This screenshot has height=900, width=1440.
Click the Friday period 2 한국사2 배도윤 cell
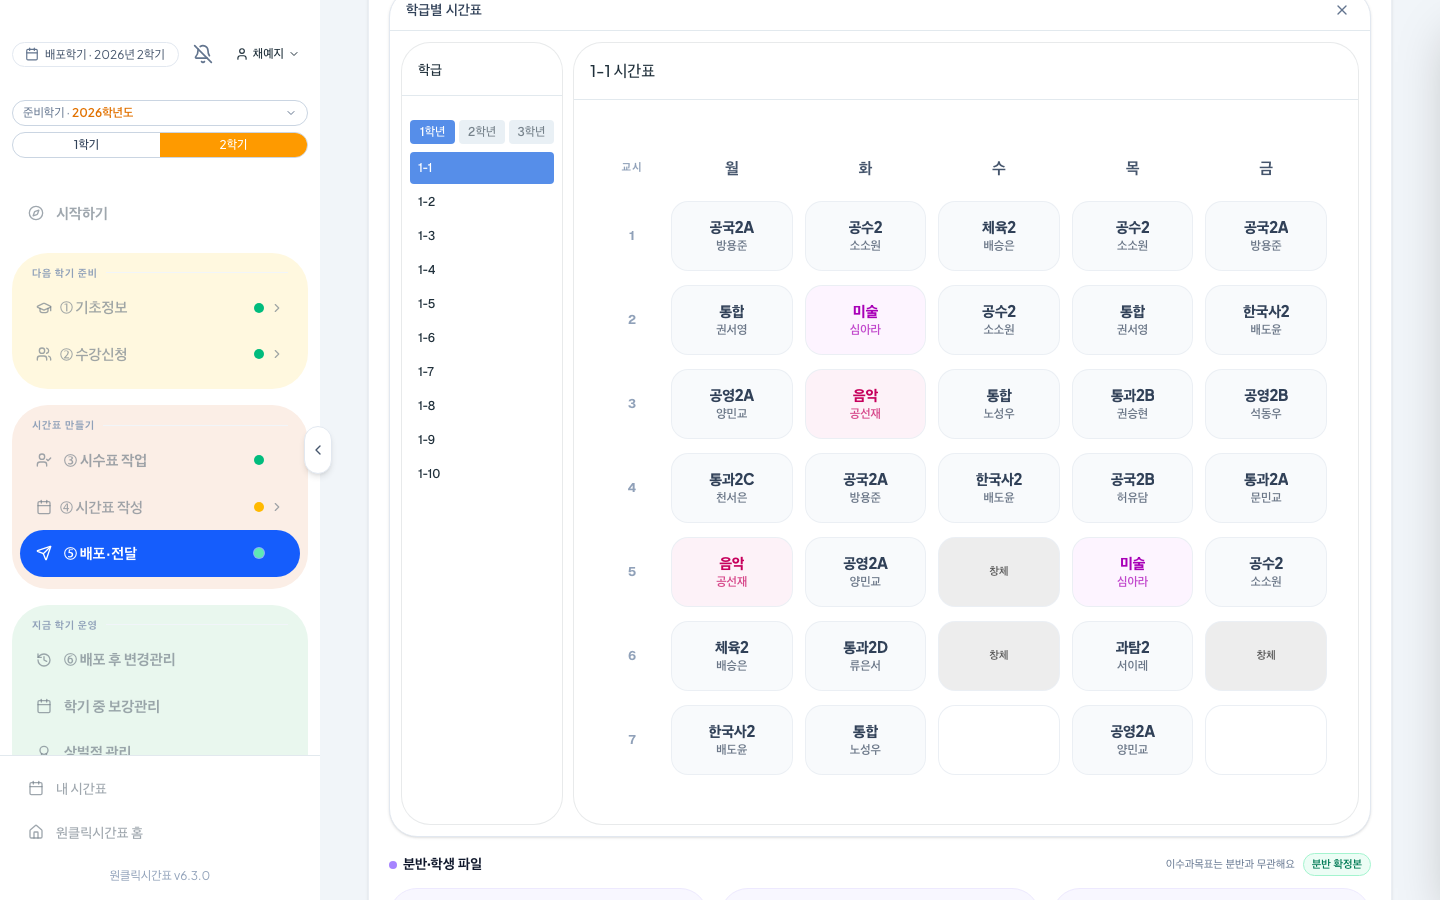1266,320
